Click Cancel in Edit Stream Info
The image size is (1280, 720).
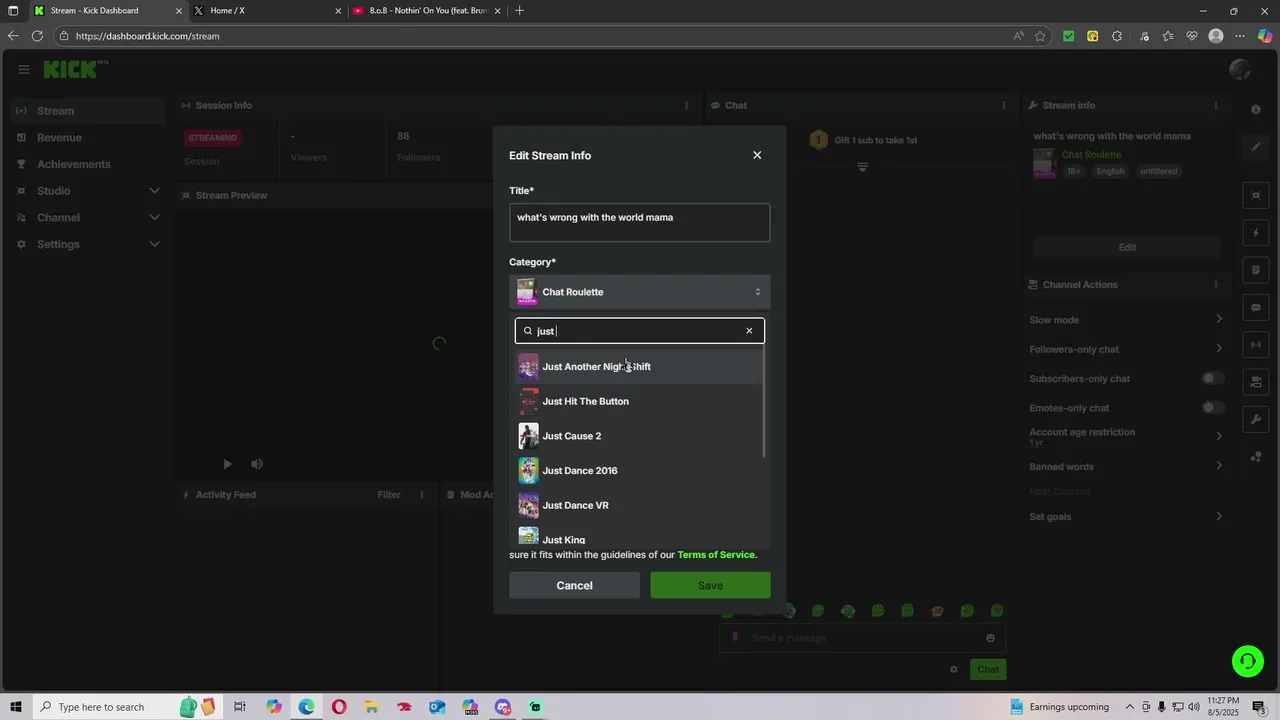574,585
